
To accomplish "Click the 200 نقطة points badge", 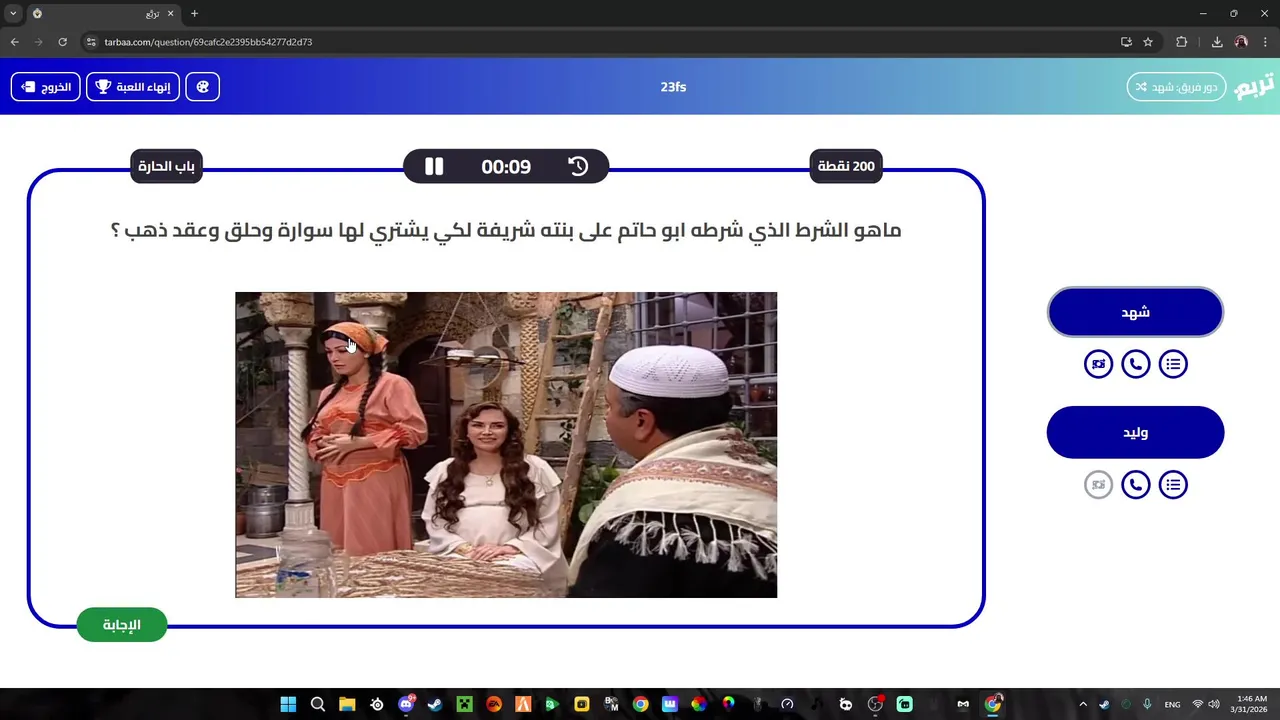I will pyautogui.click(x=846, y=166).
